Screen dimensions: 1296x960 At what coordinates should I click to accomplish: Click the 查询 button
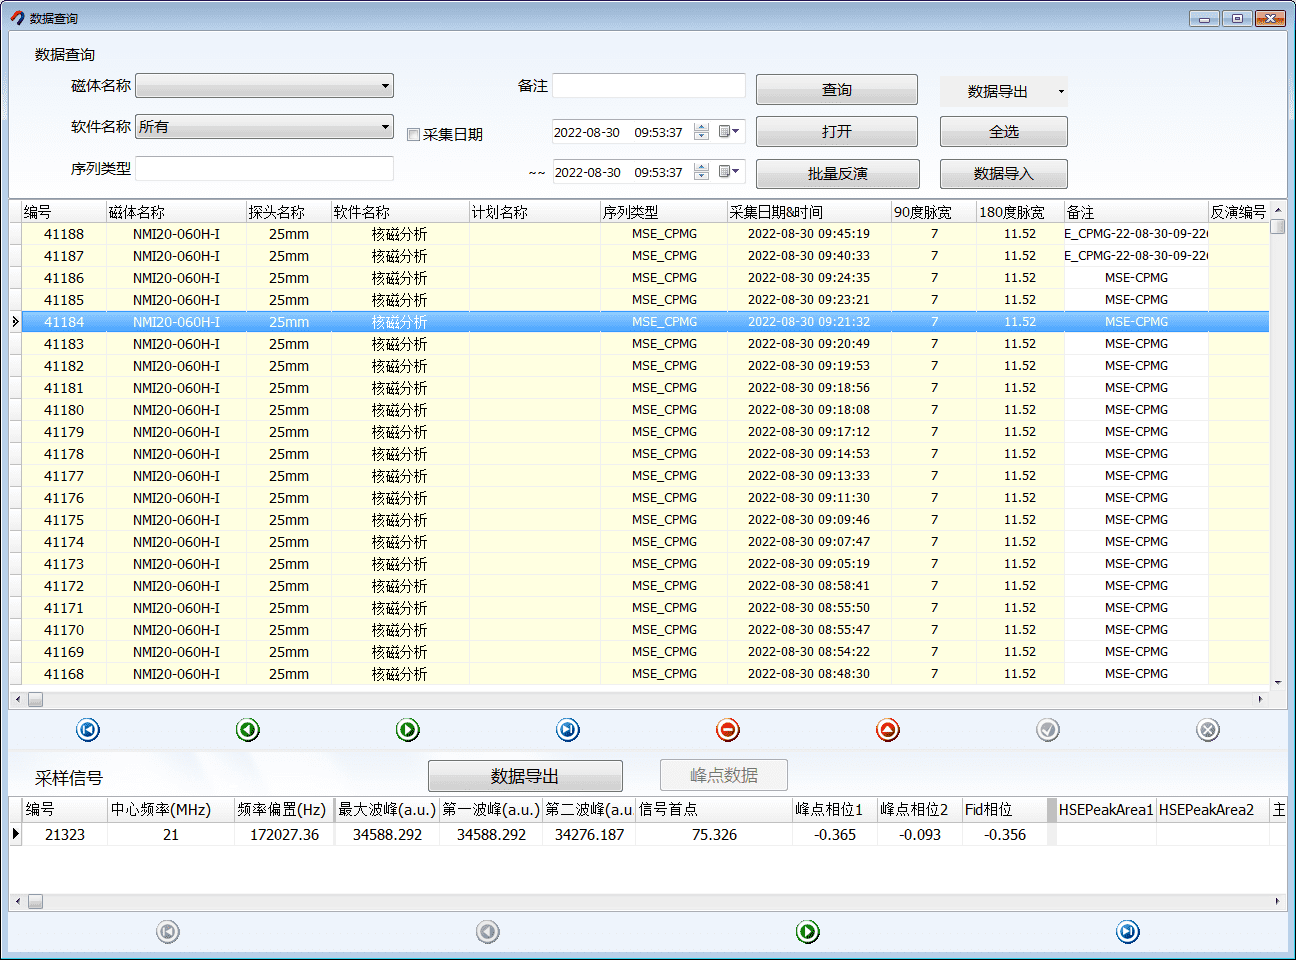pyautogui.click(x=836, y=90)
